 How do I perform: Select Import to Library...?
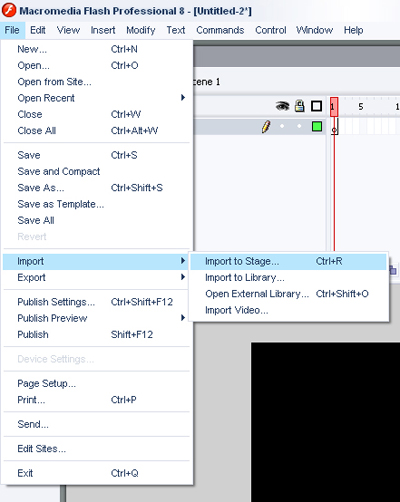tap(289, 278)
